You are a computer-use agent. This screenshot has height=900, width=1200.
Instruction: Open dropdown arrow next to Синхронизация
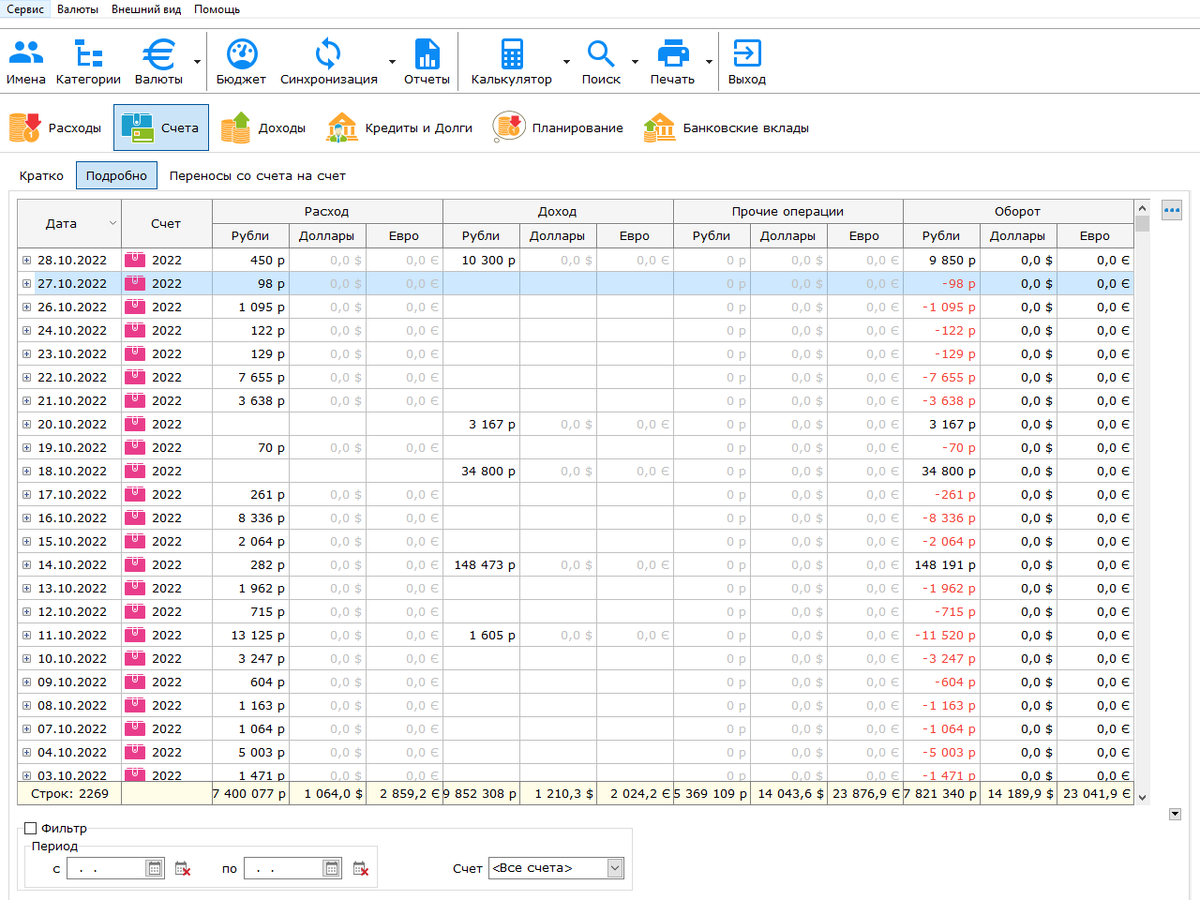coord(391,62)
